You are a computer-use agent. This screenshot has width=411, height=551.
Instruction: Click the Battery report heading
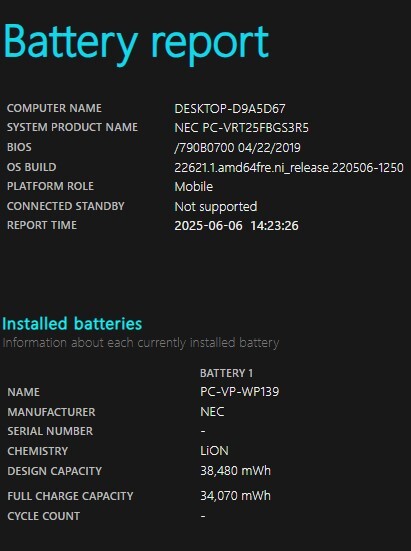coord(136,44)
